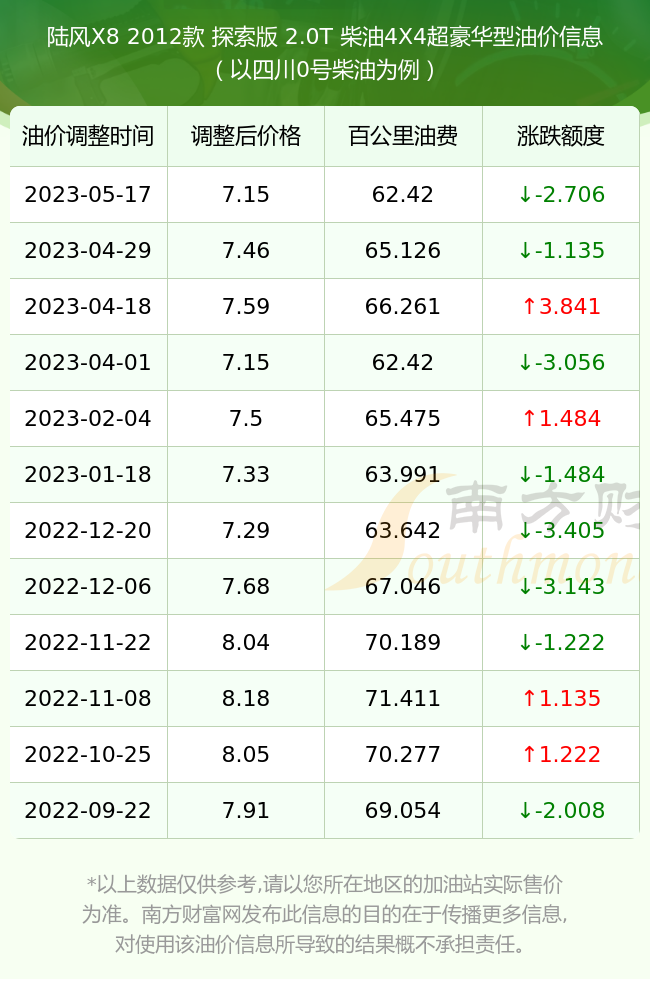The height and width of the screenshot is (1000, 650).
Task: Click price 7.46 in the 2023-04-29 row
Action: coord(246,251)
